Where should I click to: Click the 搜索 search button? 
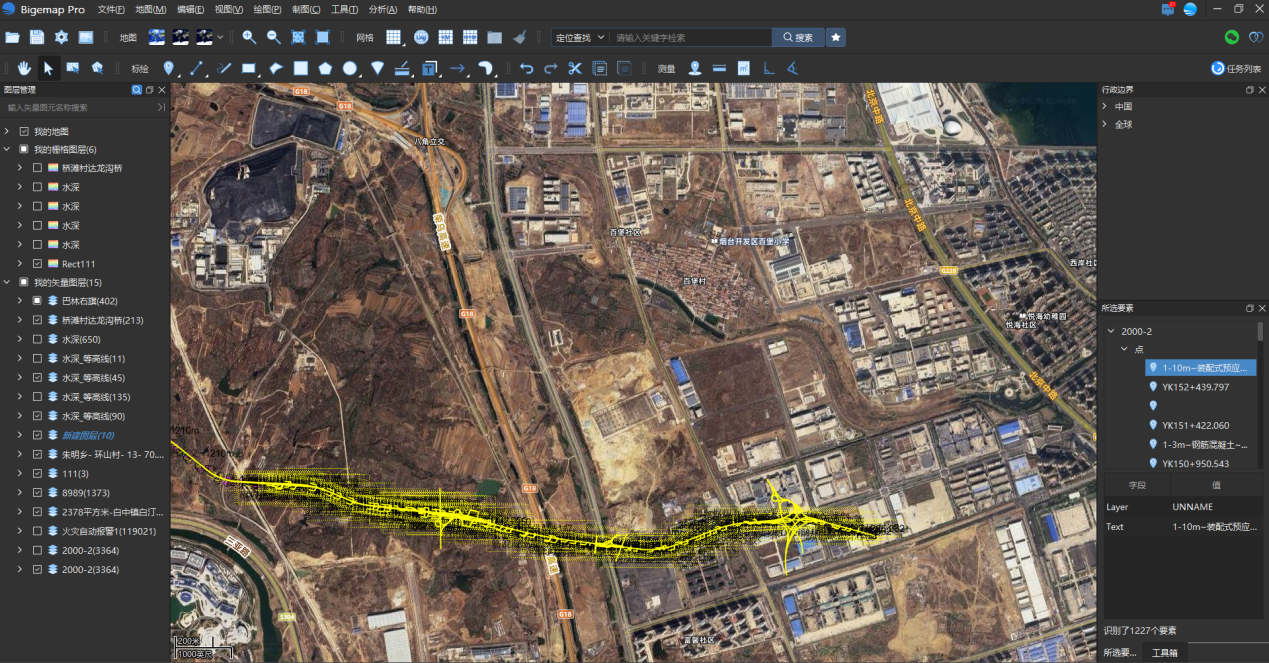click(x=797, y=37)
